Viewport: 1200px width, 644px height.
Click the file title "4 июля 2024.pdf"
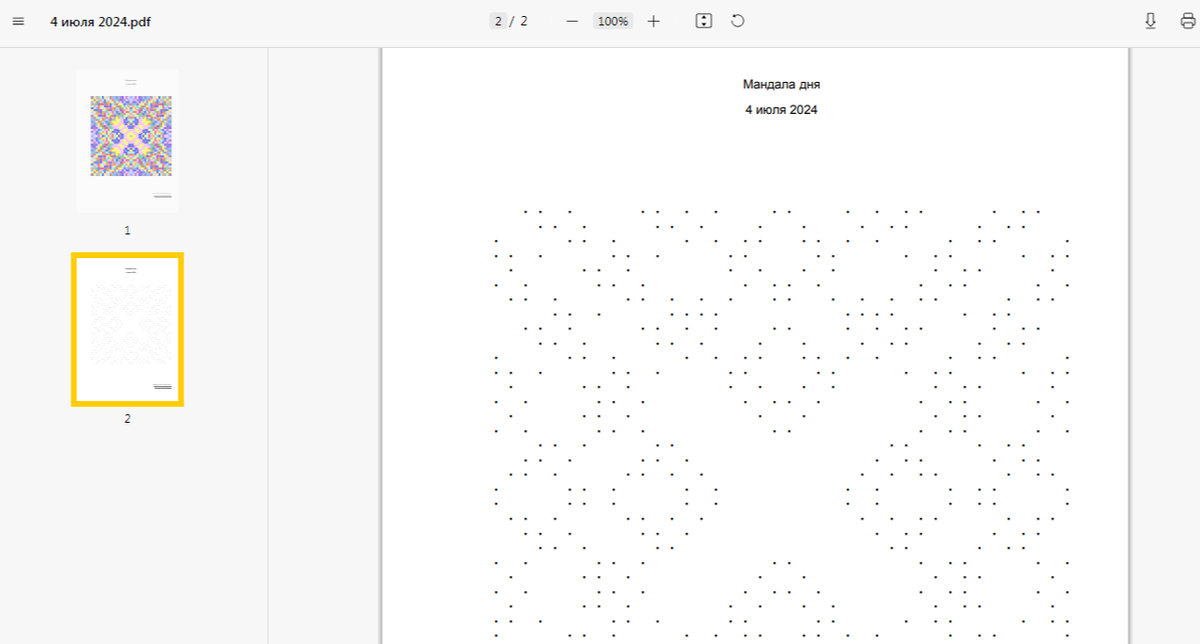tap(101, 21)
